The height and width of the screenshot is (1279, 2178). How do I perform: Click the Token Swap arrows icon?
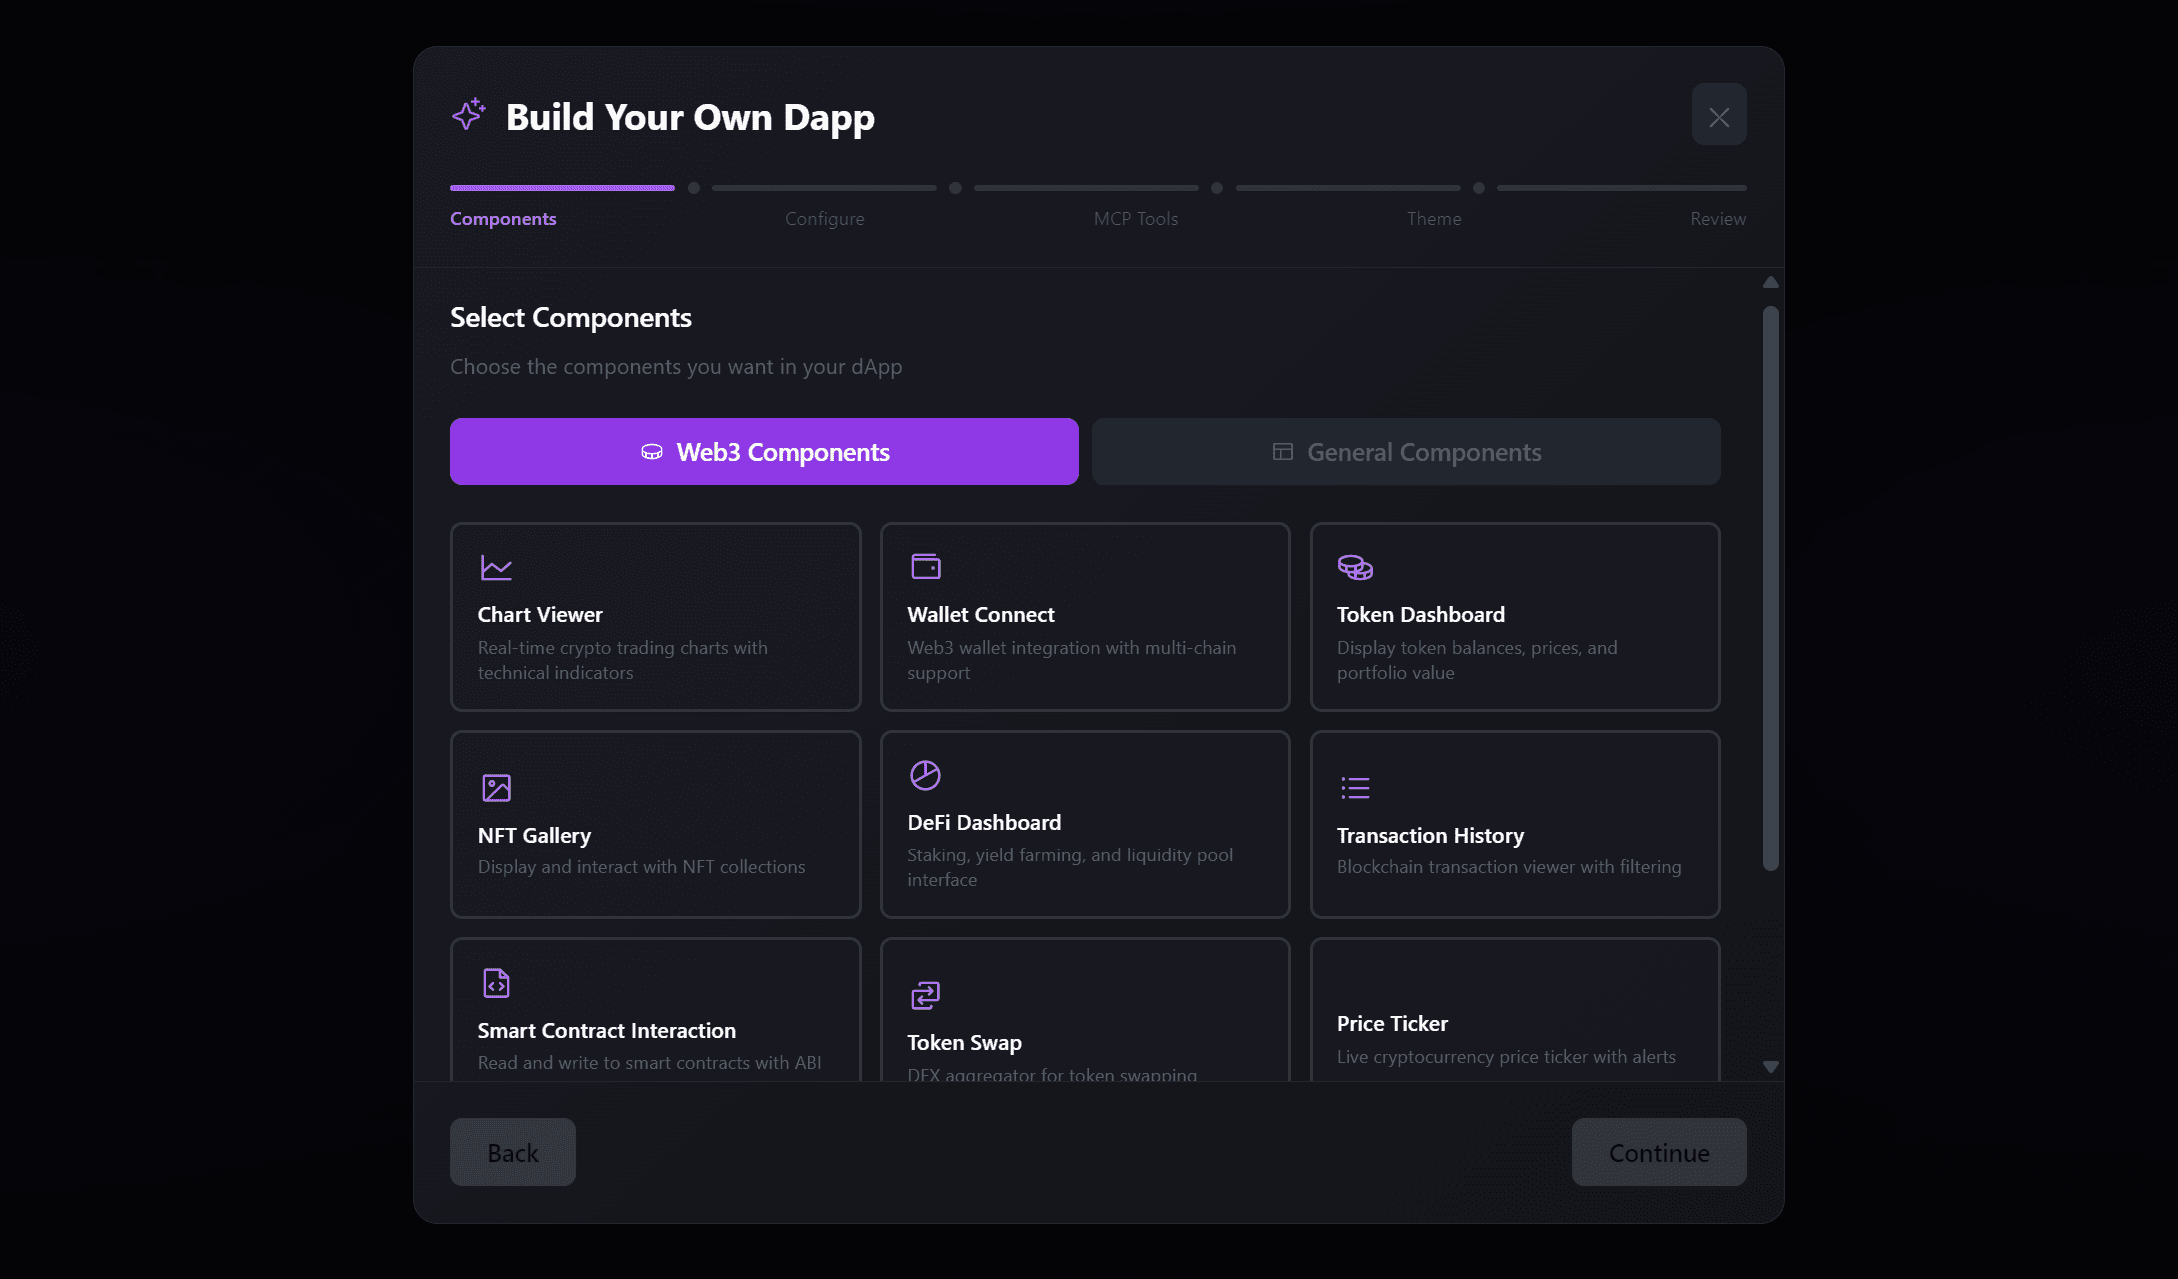coord(925,995)
